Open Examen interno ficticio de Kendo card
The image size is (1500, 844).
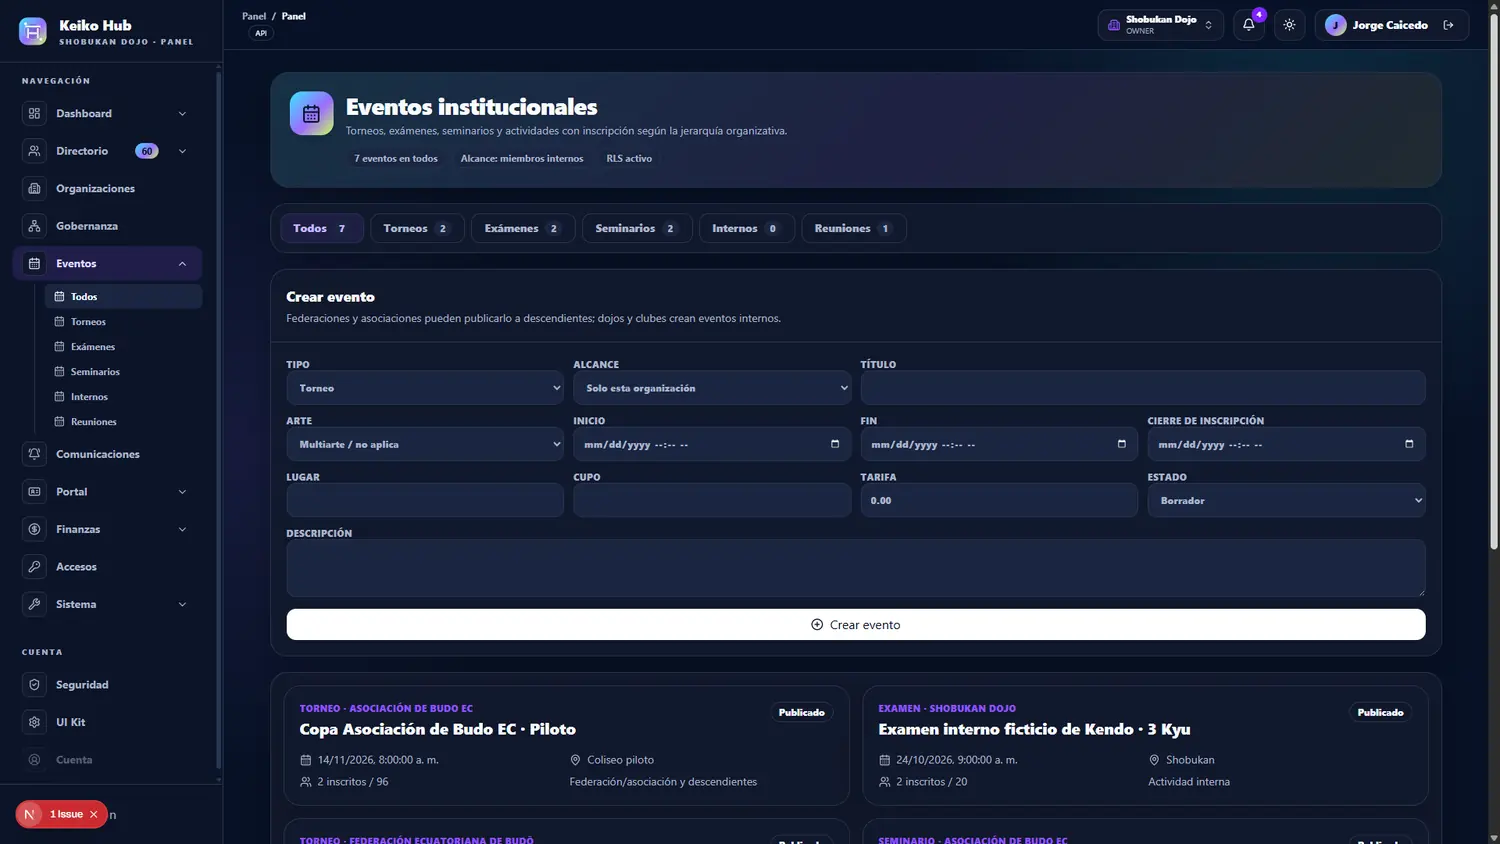pyautogui.click(x=1145, y=745)
